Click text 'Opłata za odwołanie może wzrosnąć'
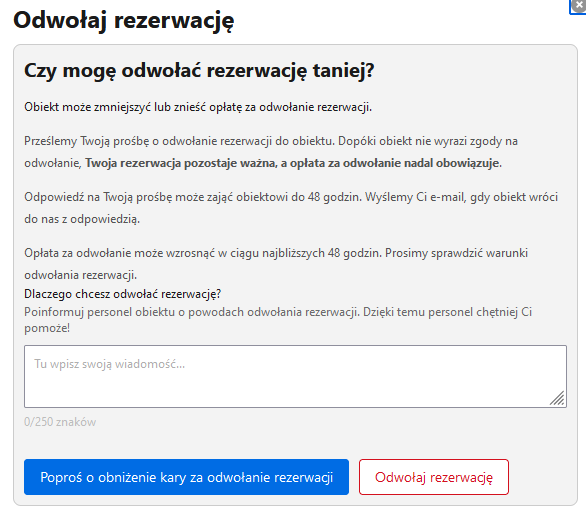Viewport: 586px width, 518px height. pos(120,253)
